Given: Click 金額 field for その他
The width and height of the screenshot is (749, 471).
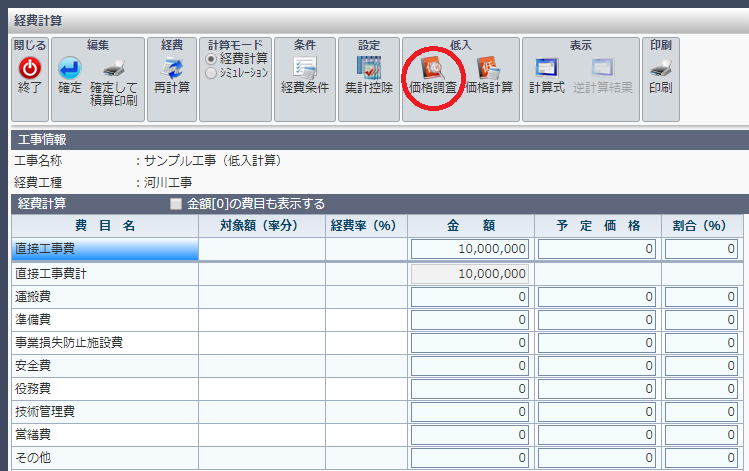Looking at the screenshot, I should tap(470, 457).
